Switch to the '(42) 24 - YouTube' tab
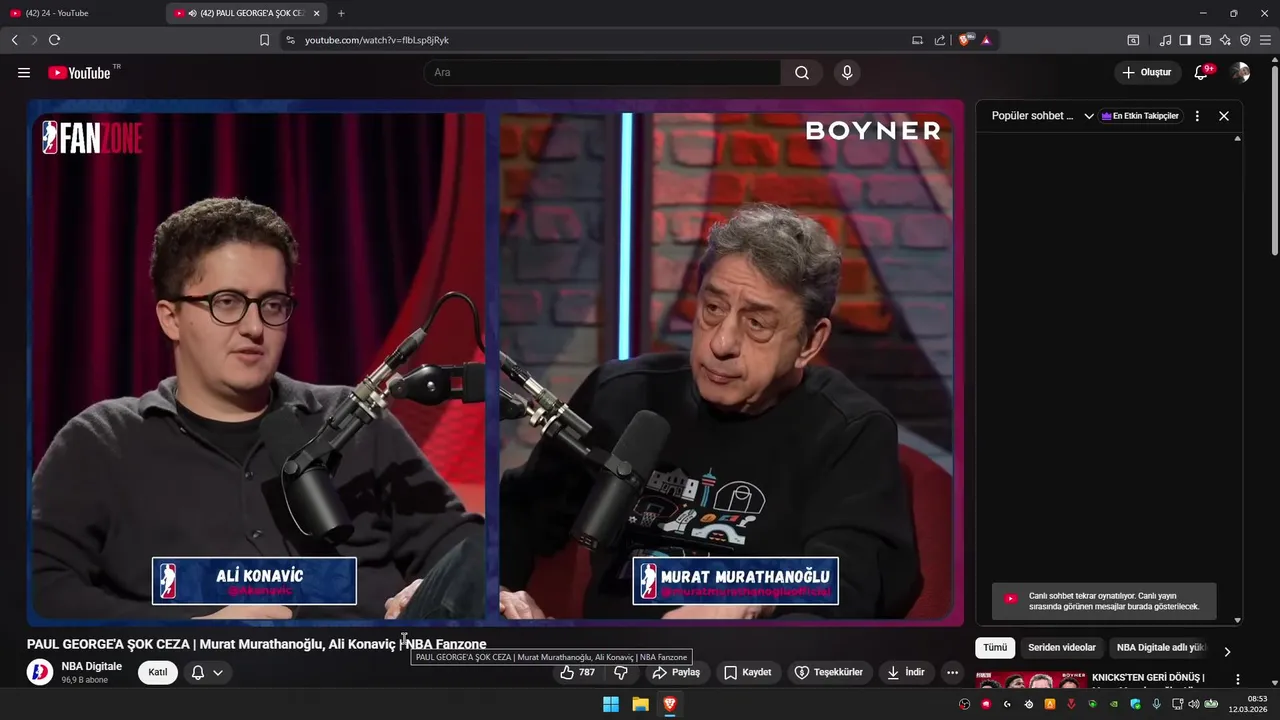Image resolution: width=1280 pixels, height=720 pixels. [82, 13]
